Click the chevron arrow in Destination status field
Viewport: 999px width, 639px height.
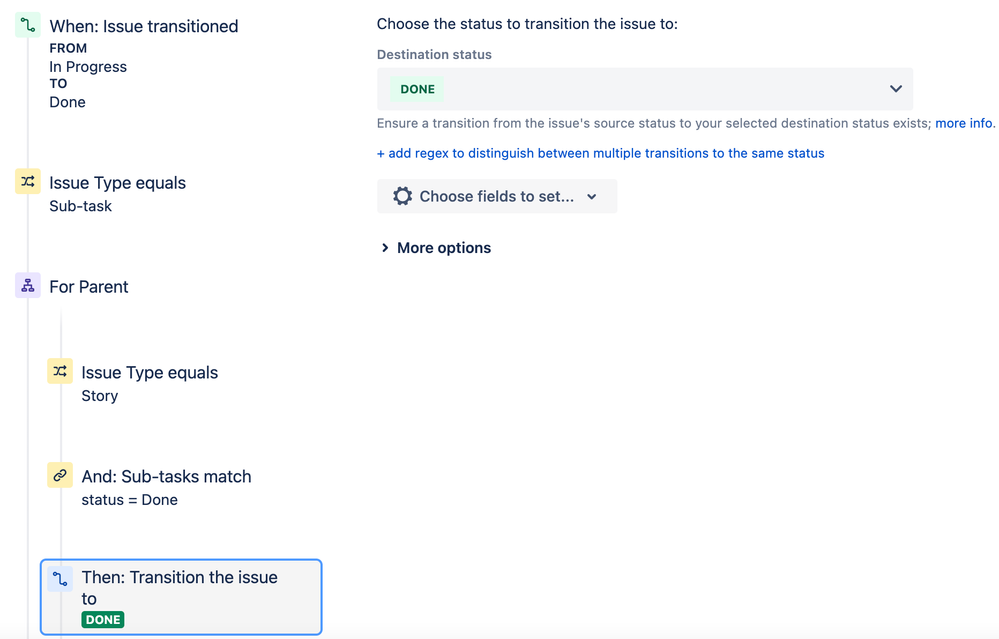[895, 89]
